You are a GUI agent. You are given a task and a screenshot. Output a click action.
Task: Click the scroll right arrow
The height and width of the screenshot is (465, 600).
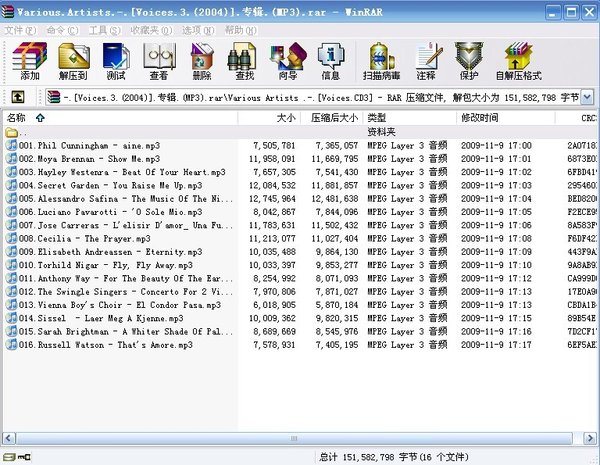click(x=590, y=438)
